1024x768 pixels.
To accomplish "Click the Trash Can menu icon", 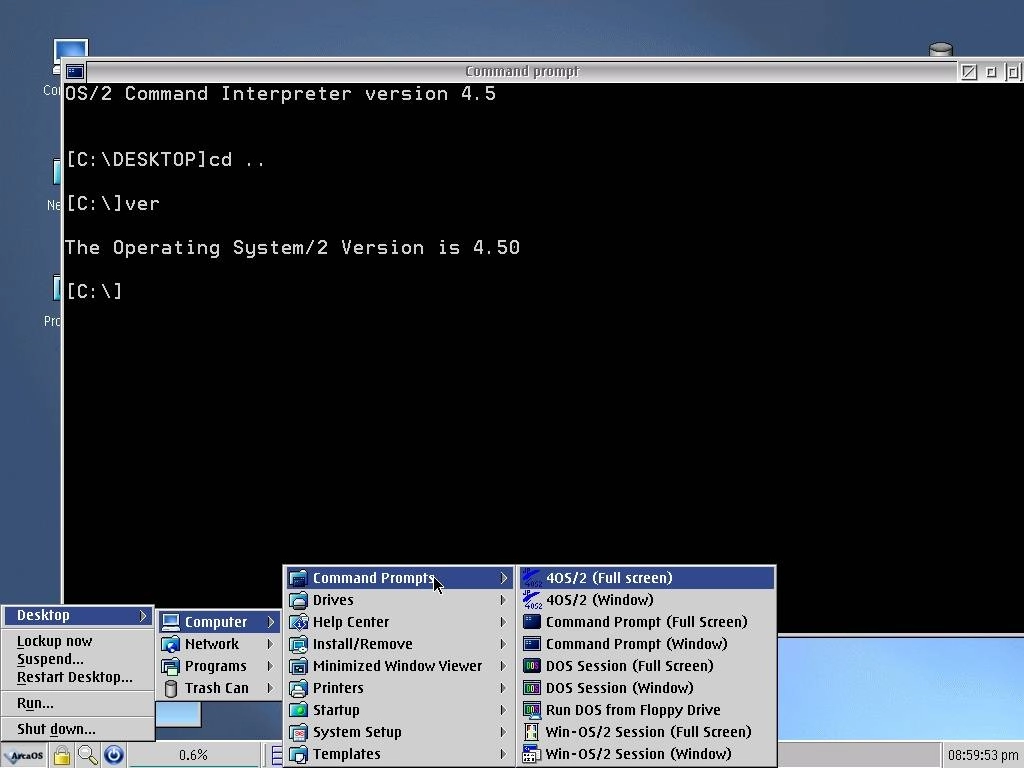I will click(x=170, y=688).
